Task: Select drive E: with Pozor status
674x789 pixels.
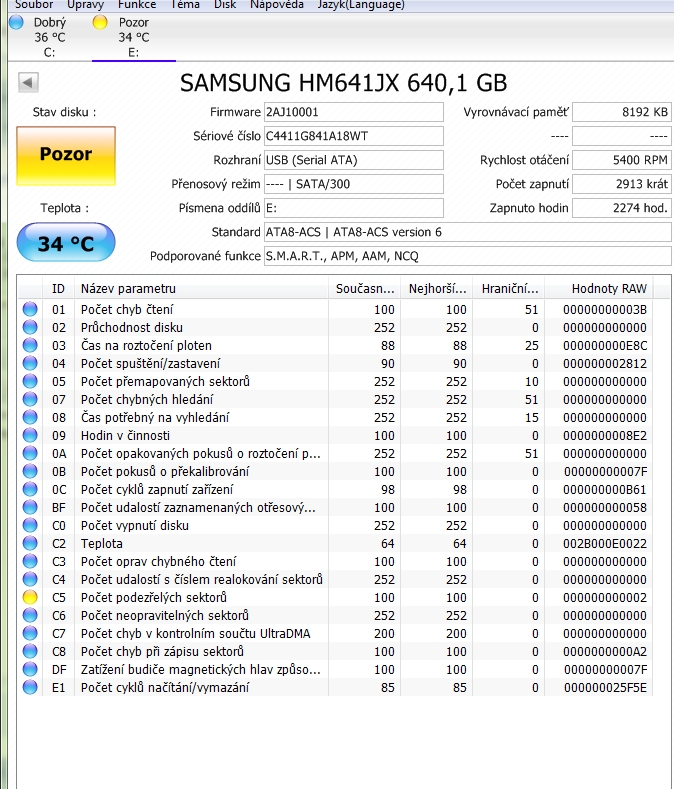Action: click(134, 37)
